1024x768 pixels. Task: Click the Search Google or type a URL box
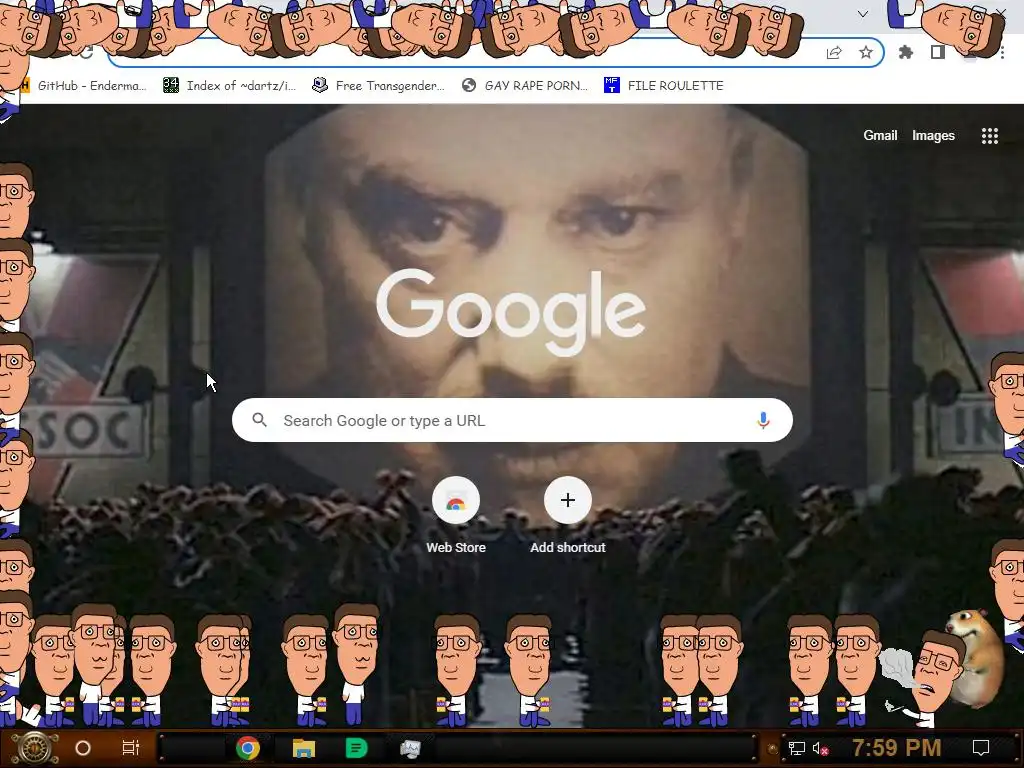point(513,420)
